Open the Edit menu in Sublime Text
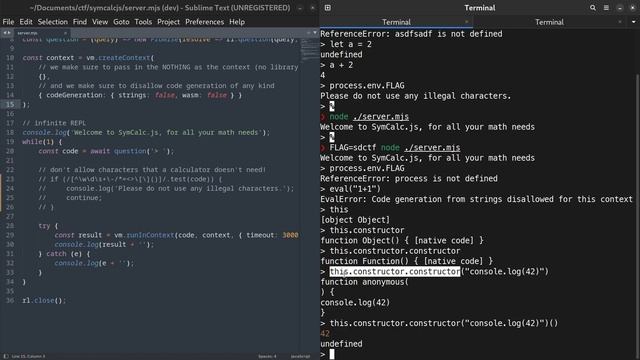This screenshot has width=640, height=360. tap(26, 22)
